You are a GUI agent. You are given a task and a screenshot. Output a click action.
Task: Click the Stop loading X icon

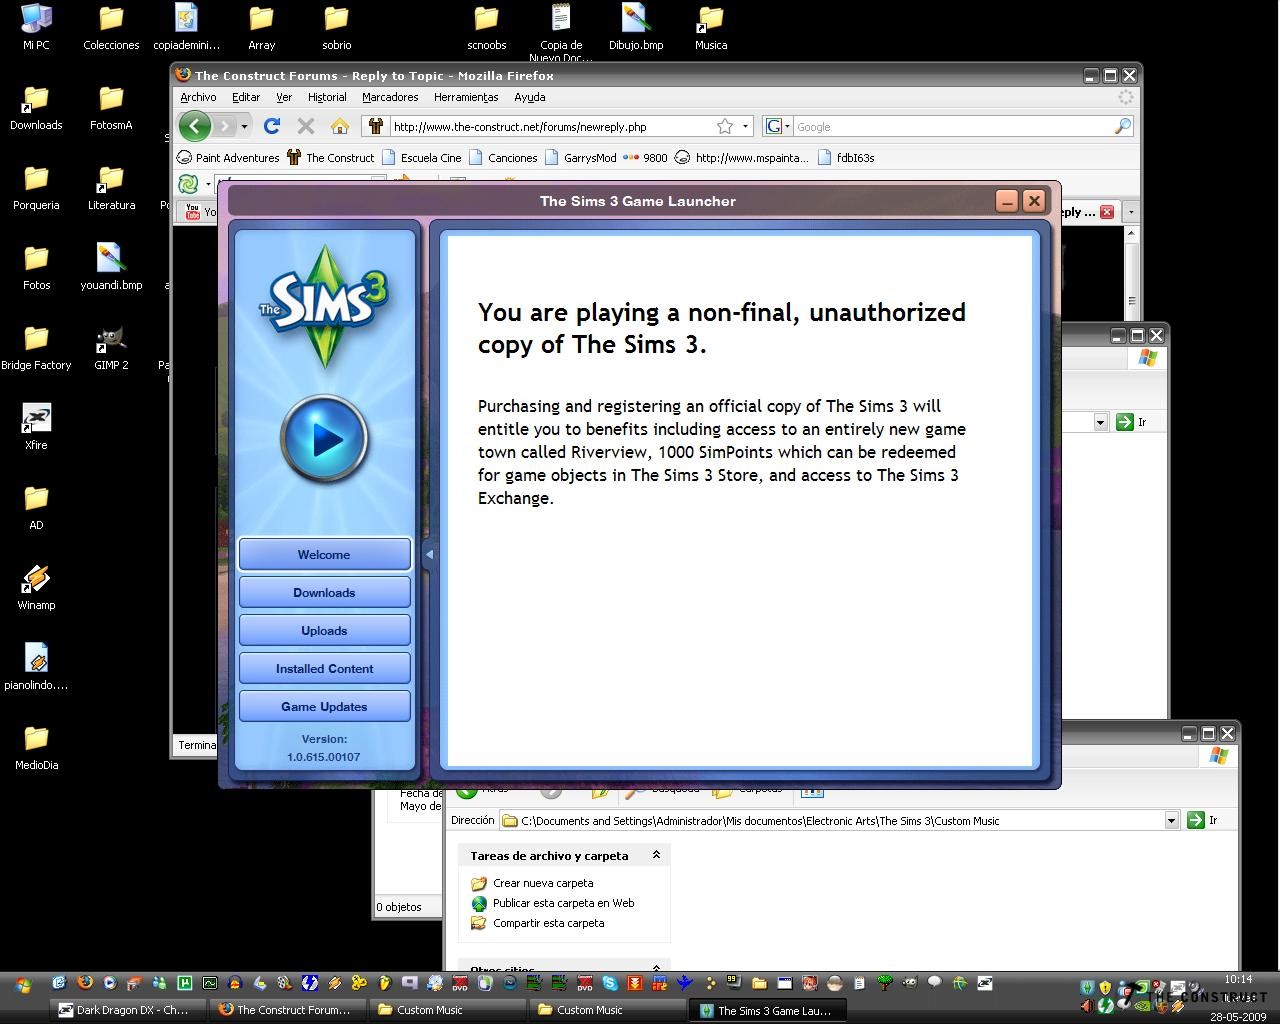tap(306, 126)
